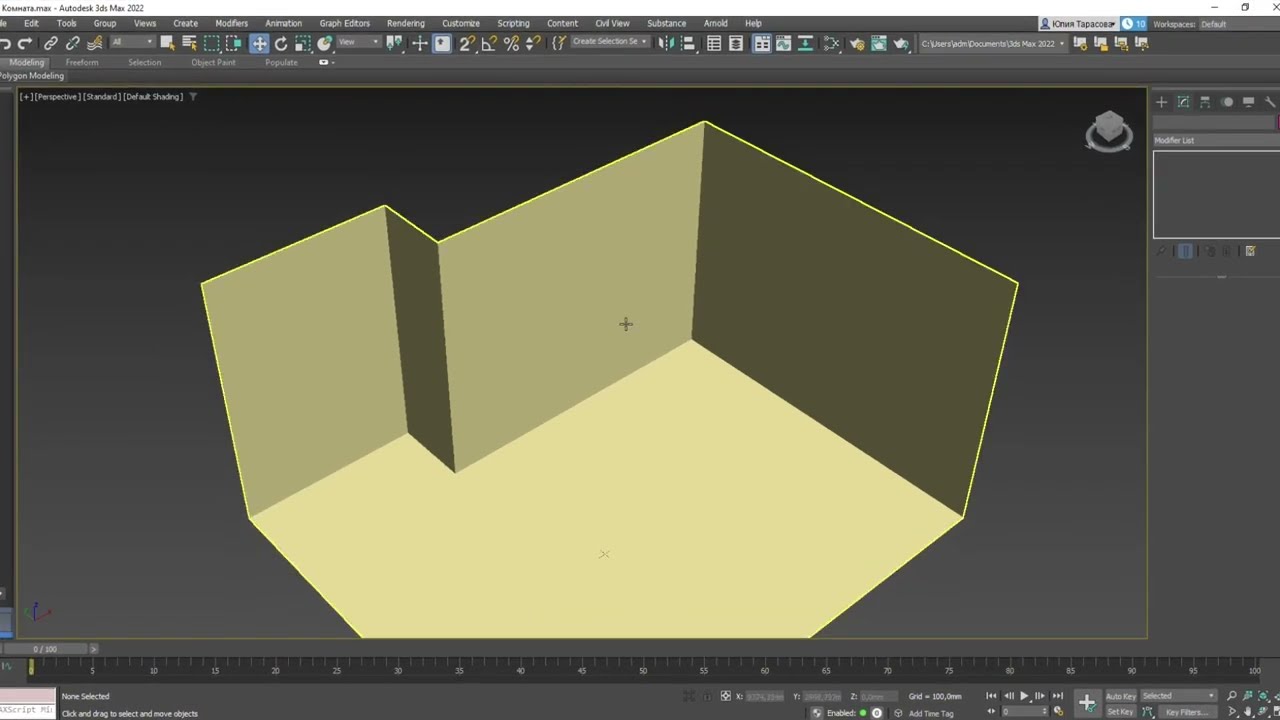Toggle Auto Key animation mode

[1120, 696]
